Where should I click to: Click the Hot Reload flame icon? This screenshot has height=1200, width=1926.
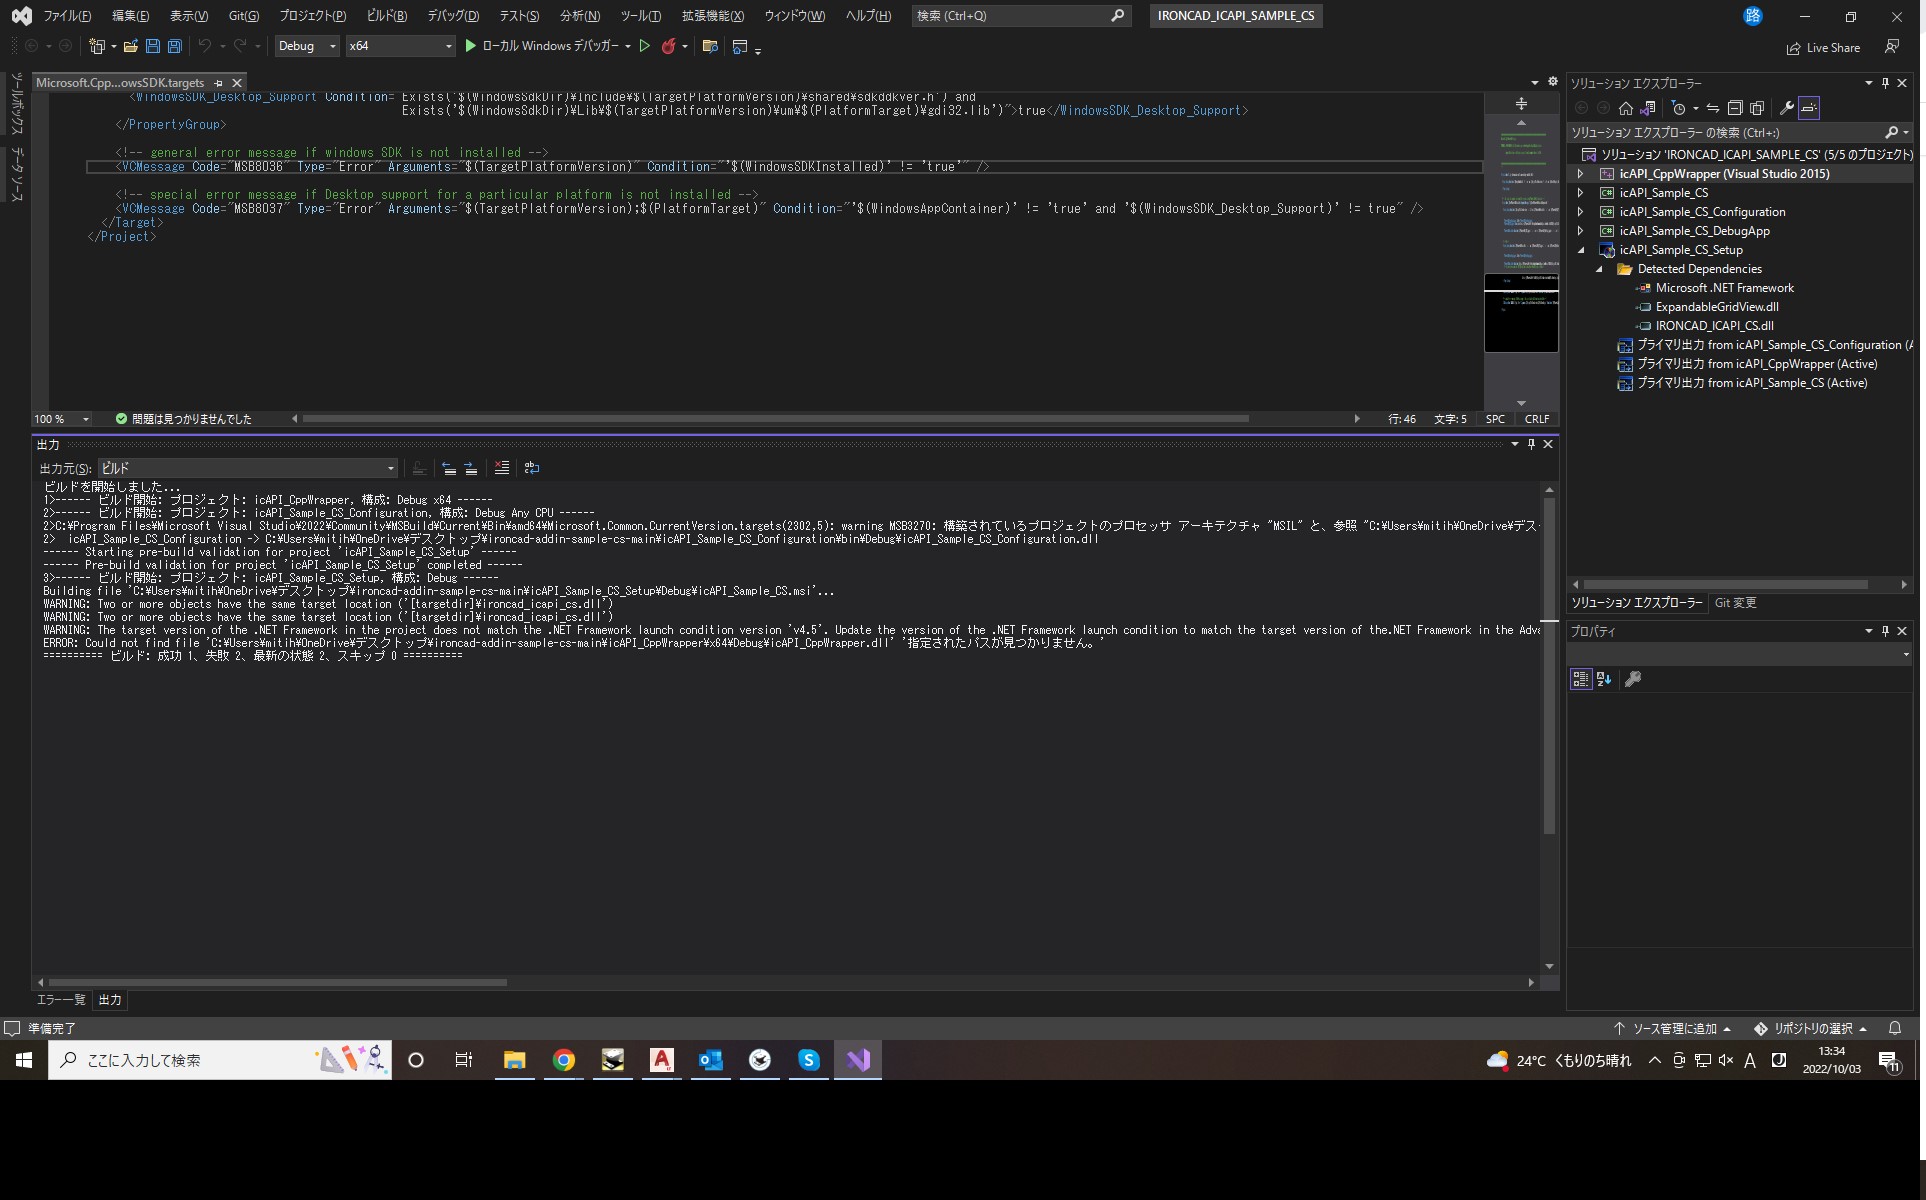pyautogui.click(x=667, y=46)
